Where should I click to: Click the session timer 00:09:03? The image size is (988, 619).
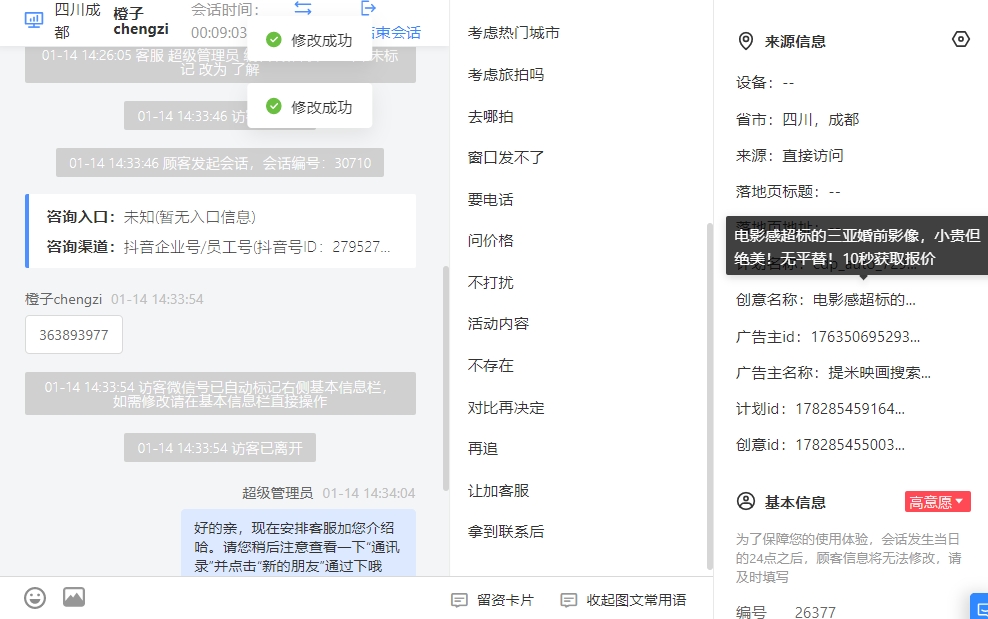coord(219,33)
